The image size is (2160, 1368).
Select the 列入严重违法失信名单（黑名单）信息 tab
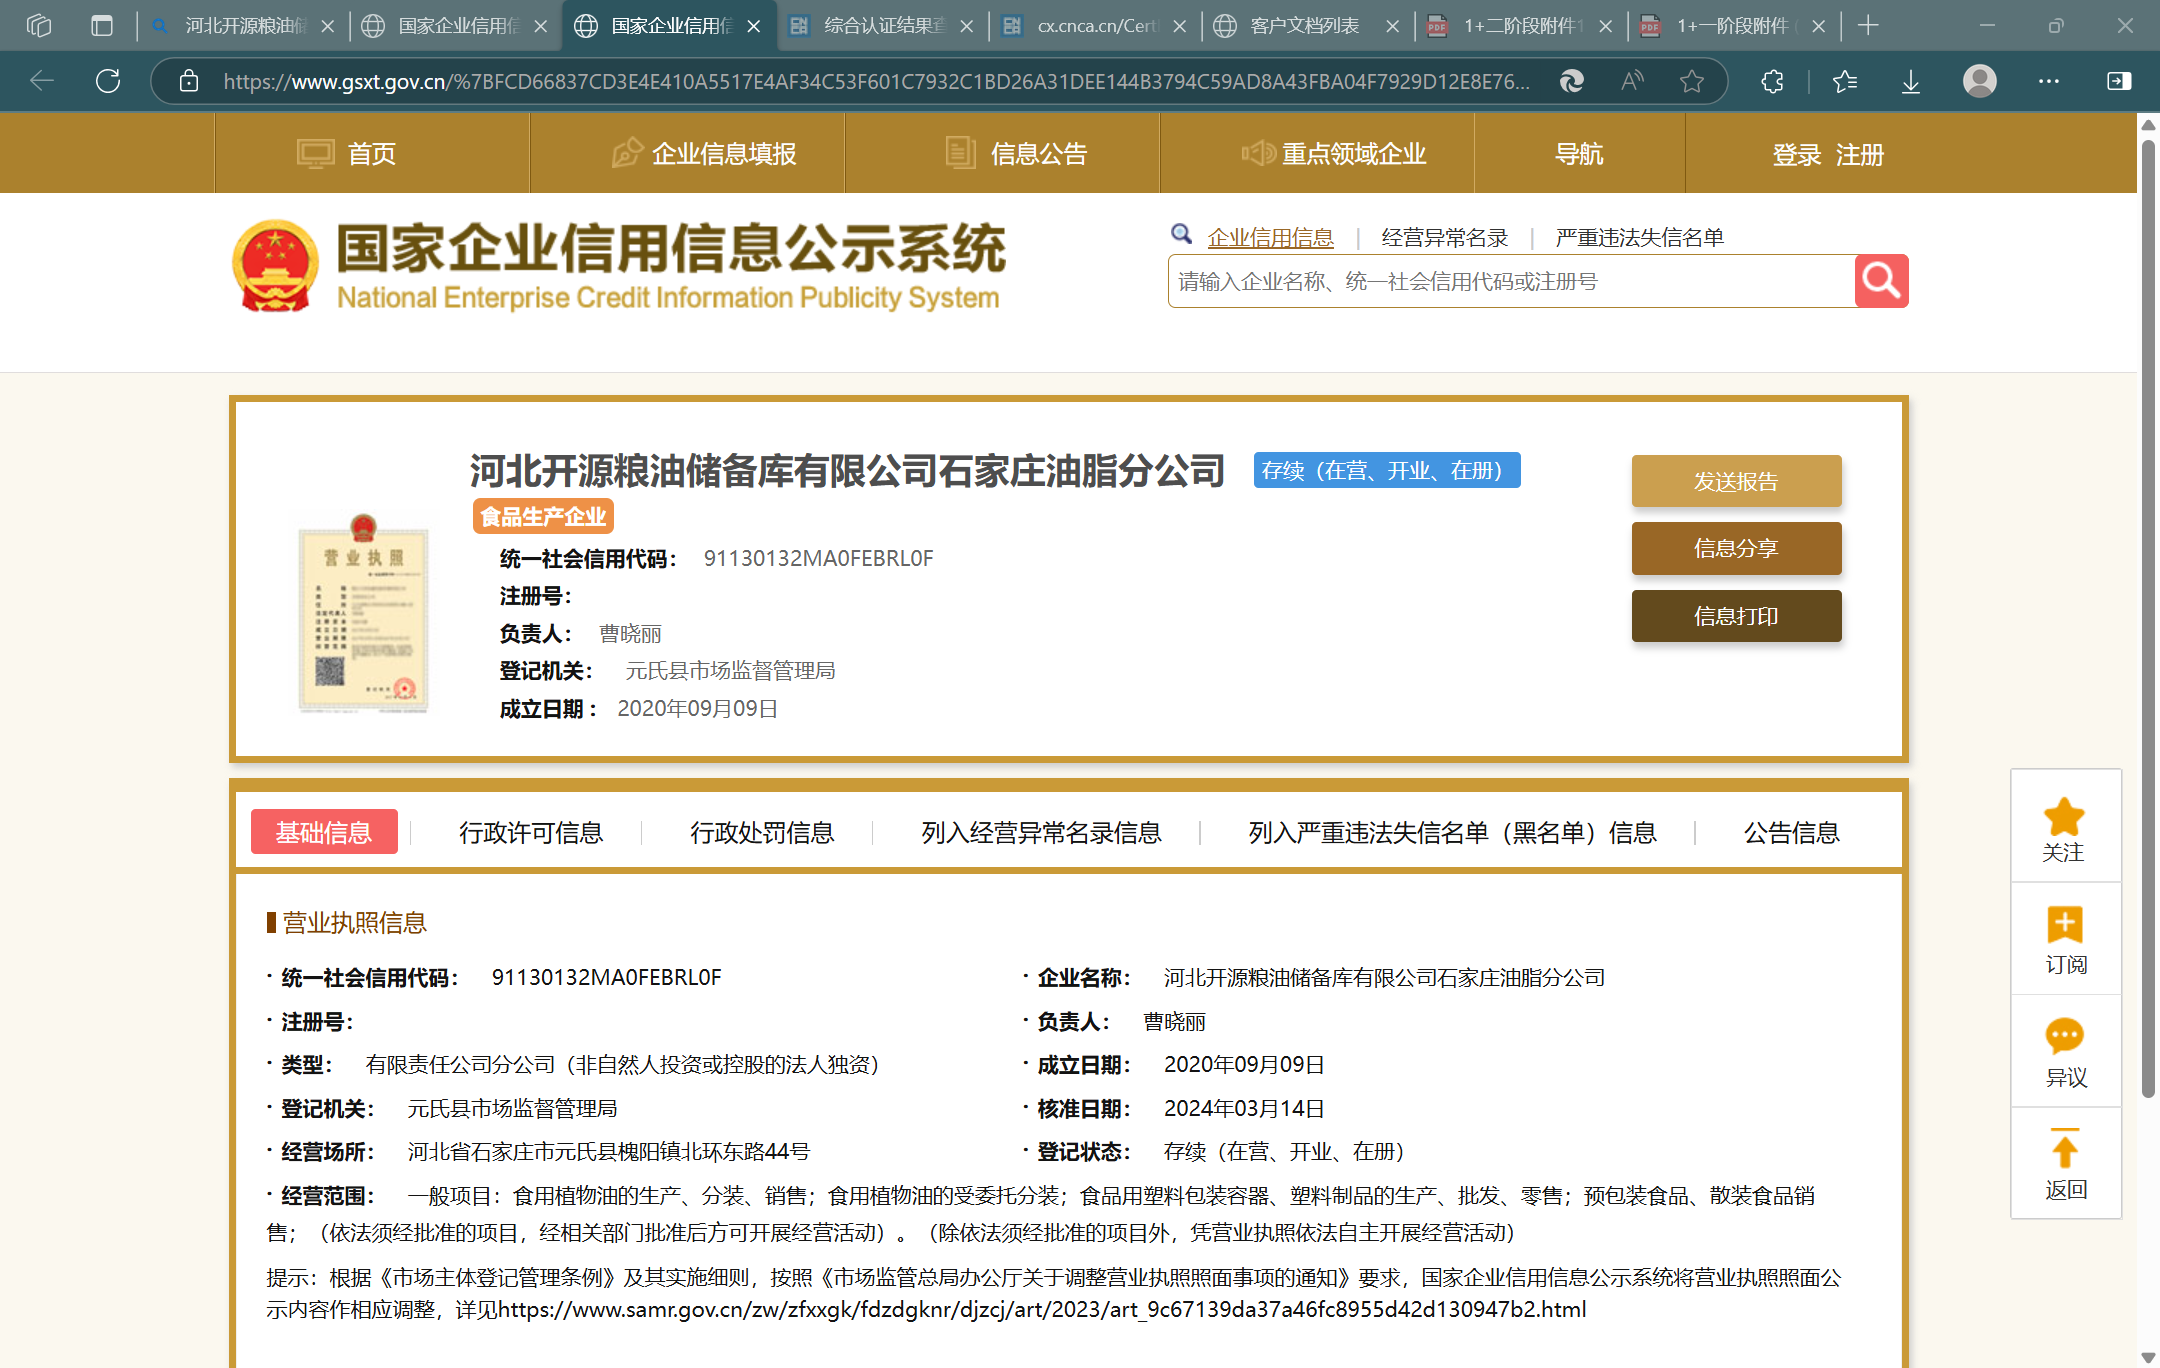1452,832
